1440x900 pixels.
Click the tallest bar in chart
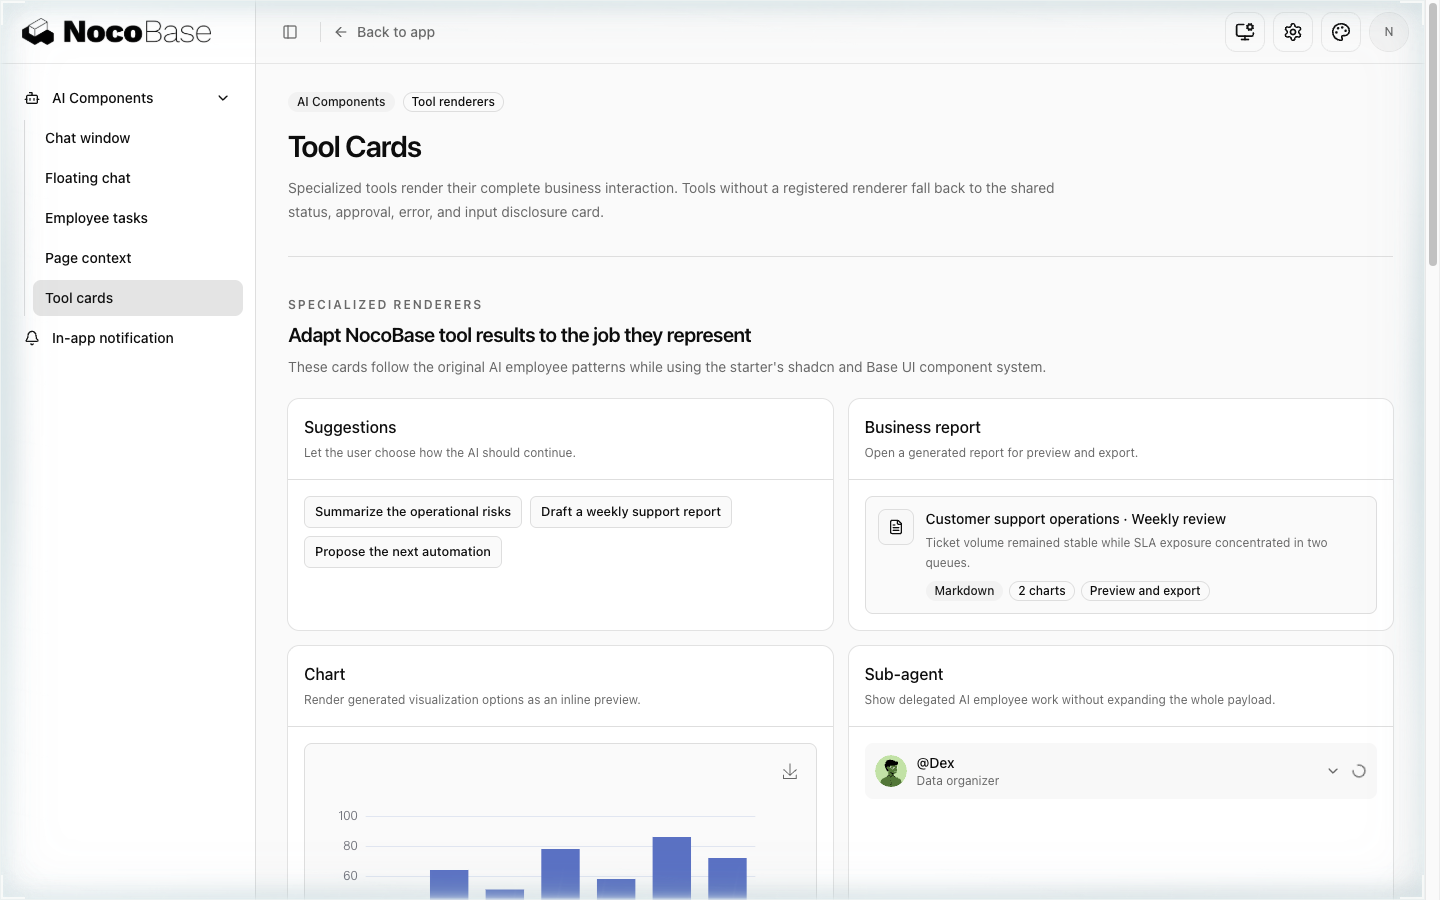tap(672, 868)
